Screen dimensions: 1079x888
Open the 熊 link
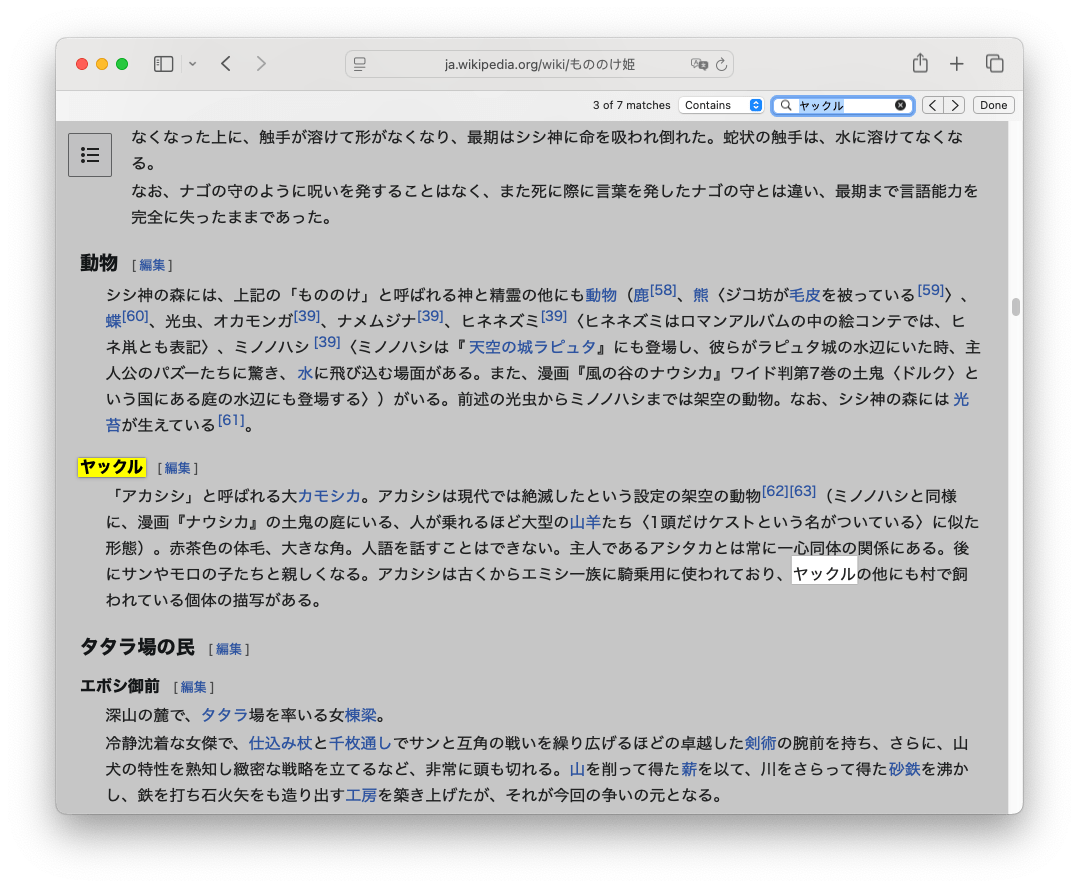(x=701, y=295)
